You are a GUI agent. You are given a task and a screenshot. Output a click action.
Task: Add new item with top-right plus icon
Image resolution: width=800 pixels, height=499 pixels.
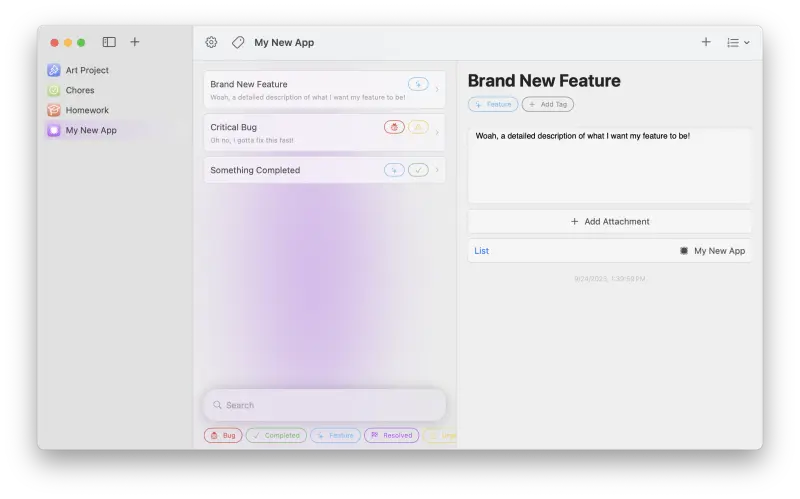point(706,42)
